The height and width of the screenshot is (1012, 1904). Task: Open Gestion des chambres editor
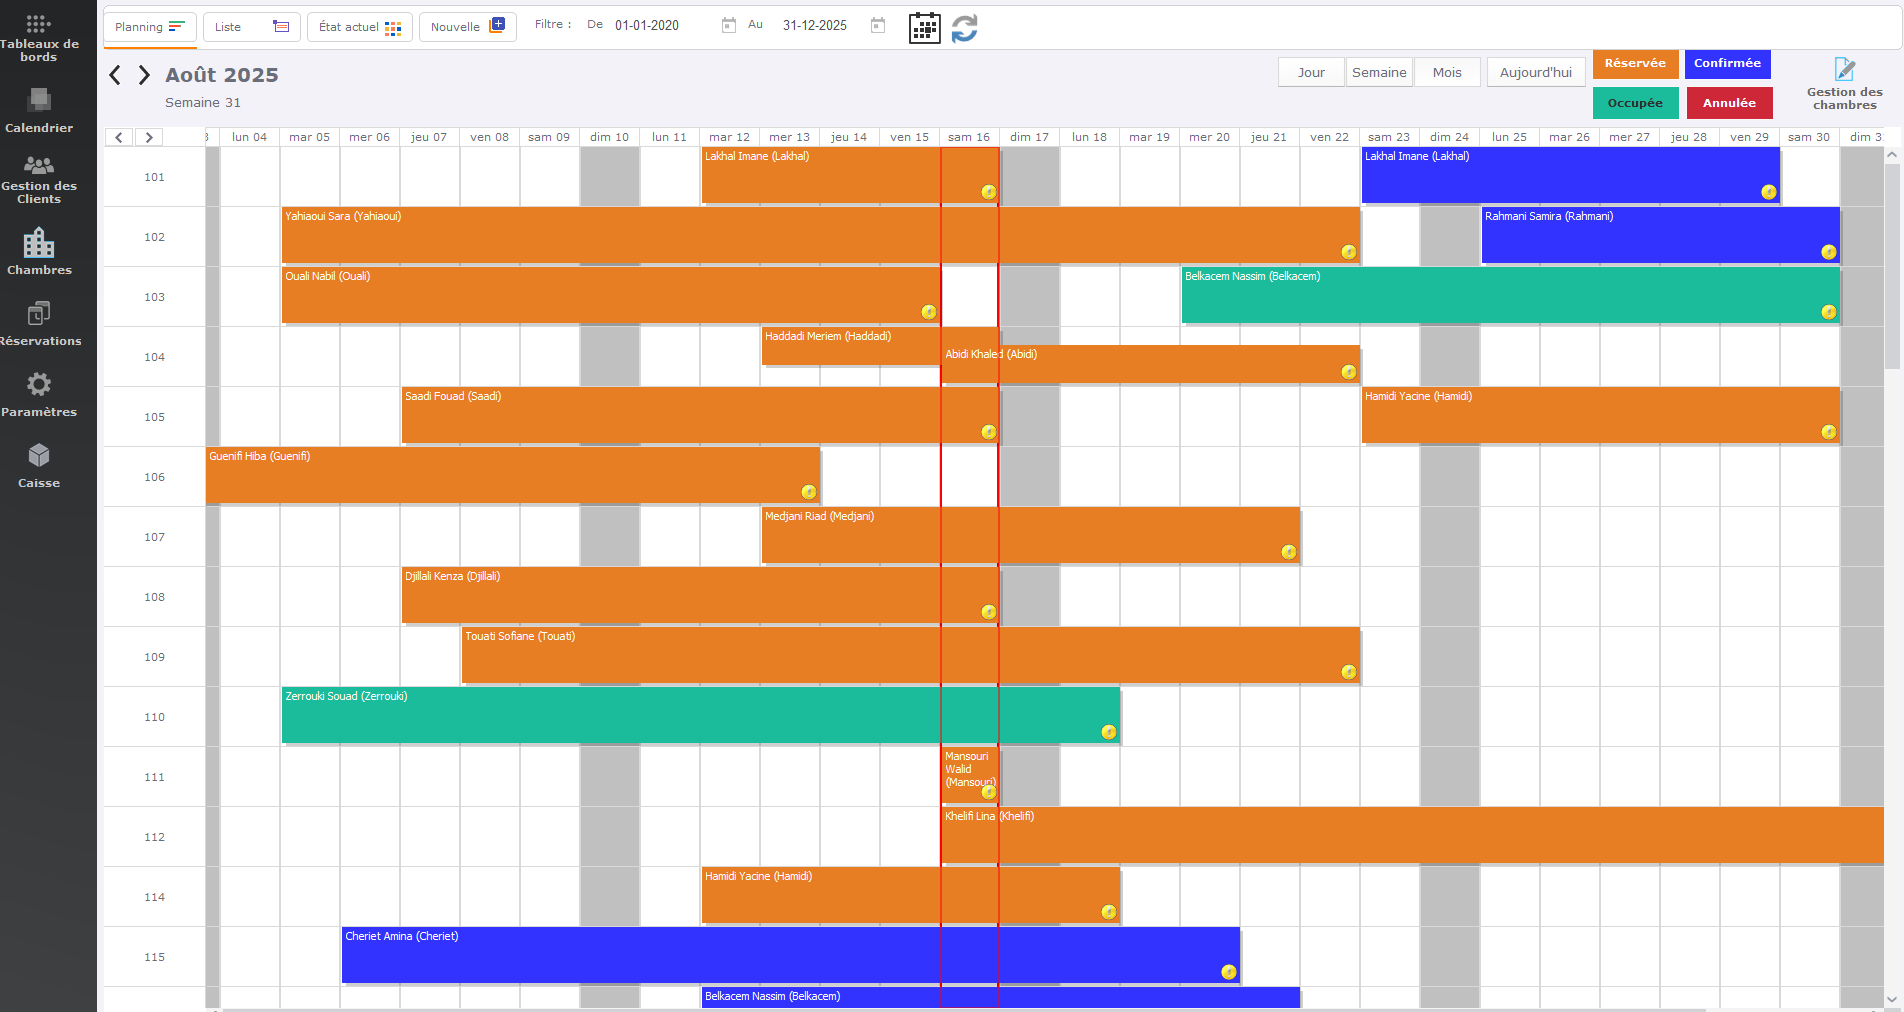(x=1844, y=82)
